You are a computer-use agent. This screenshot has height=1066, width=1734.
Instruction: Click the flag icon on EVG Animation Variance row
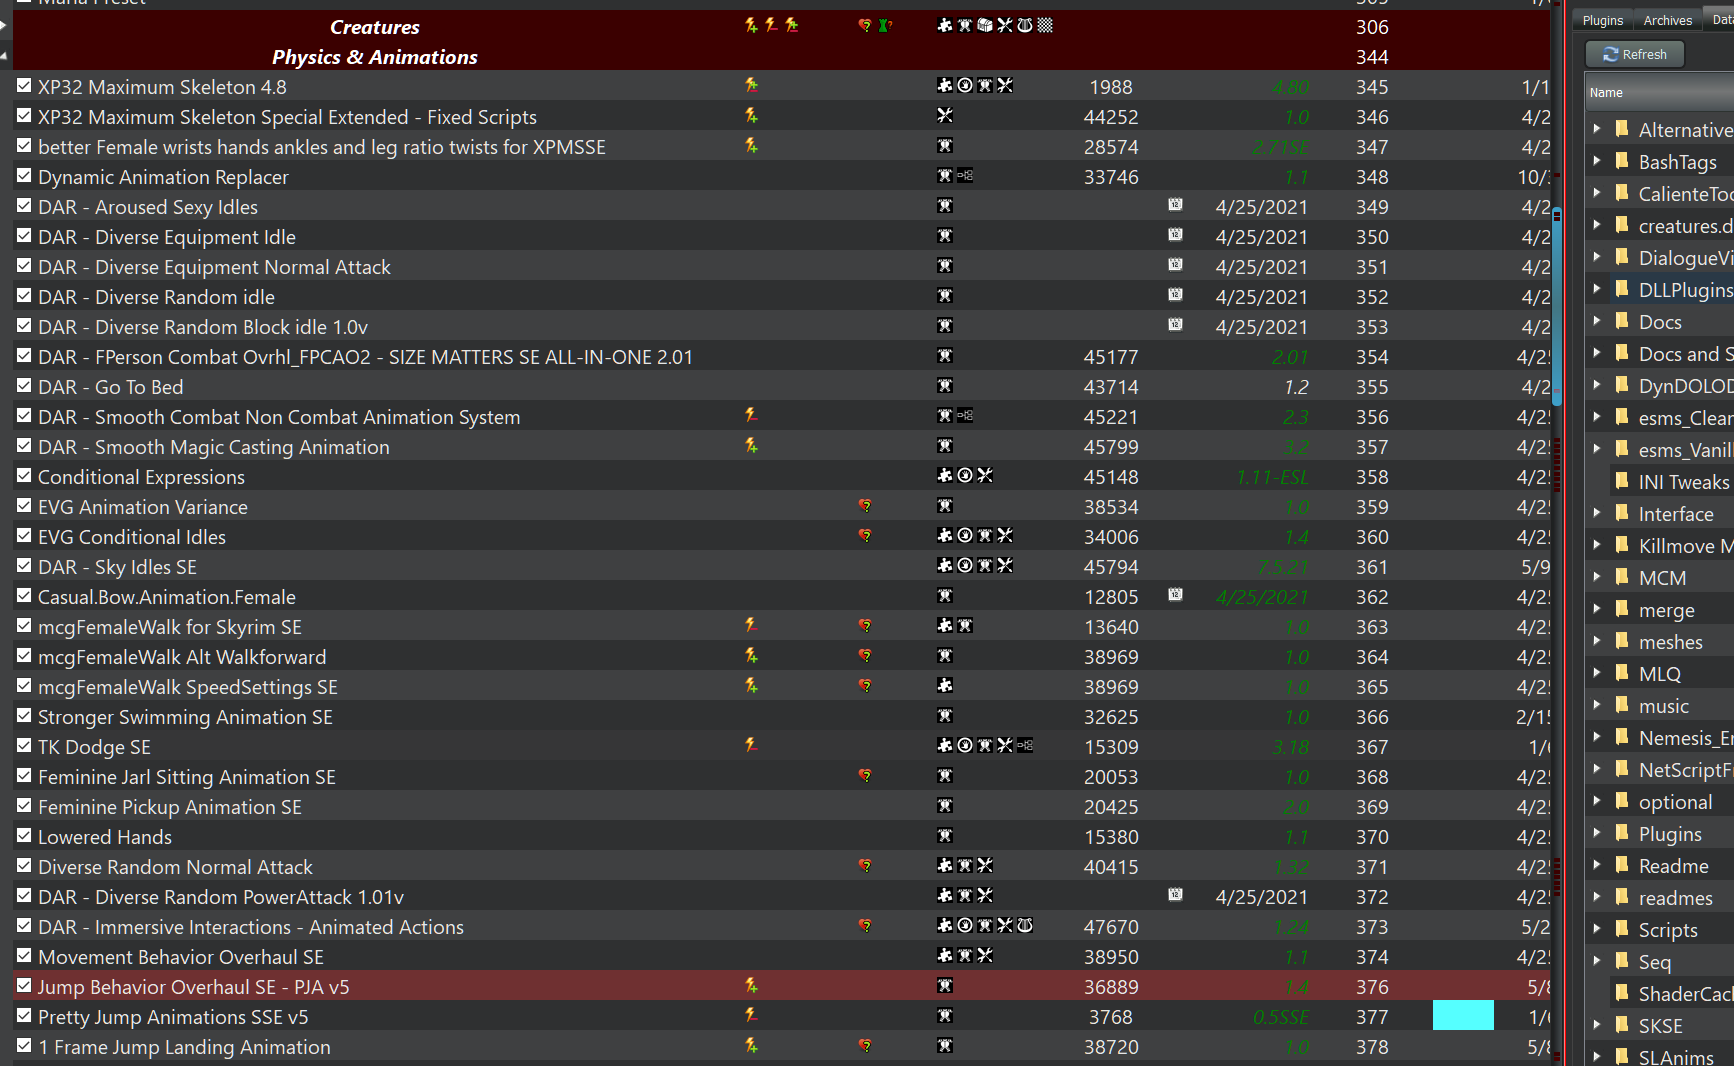tap(865, 506)
